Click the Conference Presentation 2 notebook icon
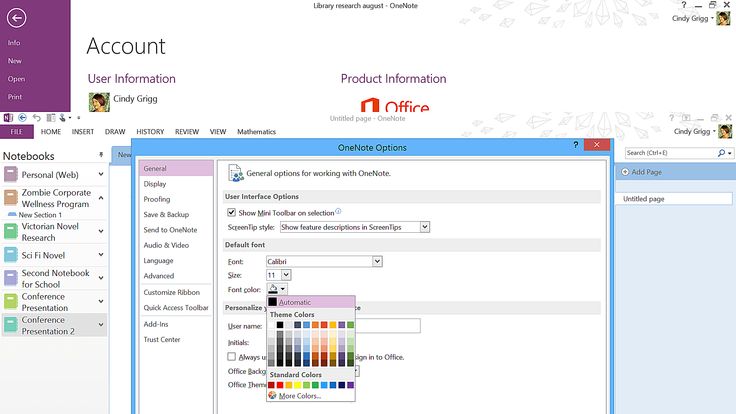This screenshot has height=414, width=736. coord(11,325)
